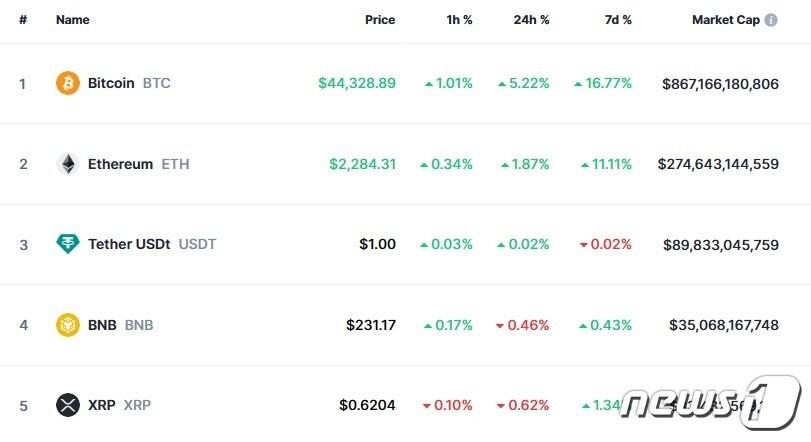Open the Market Cap info icon
The image size is (811, 442).
771,20
